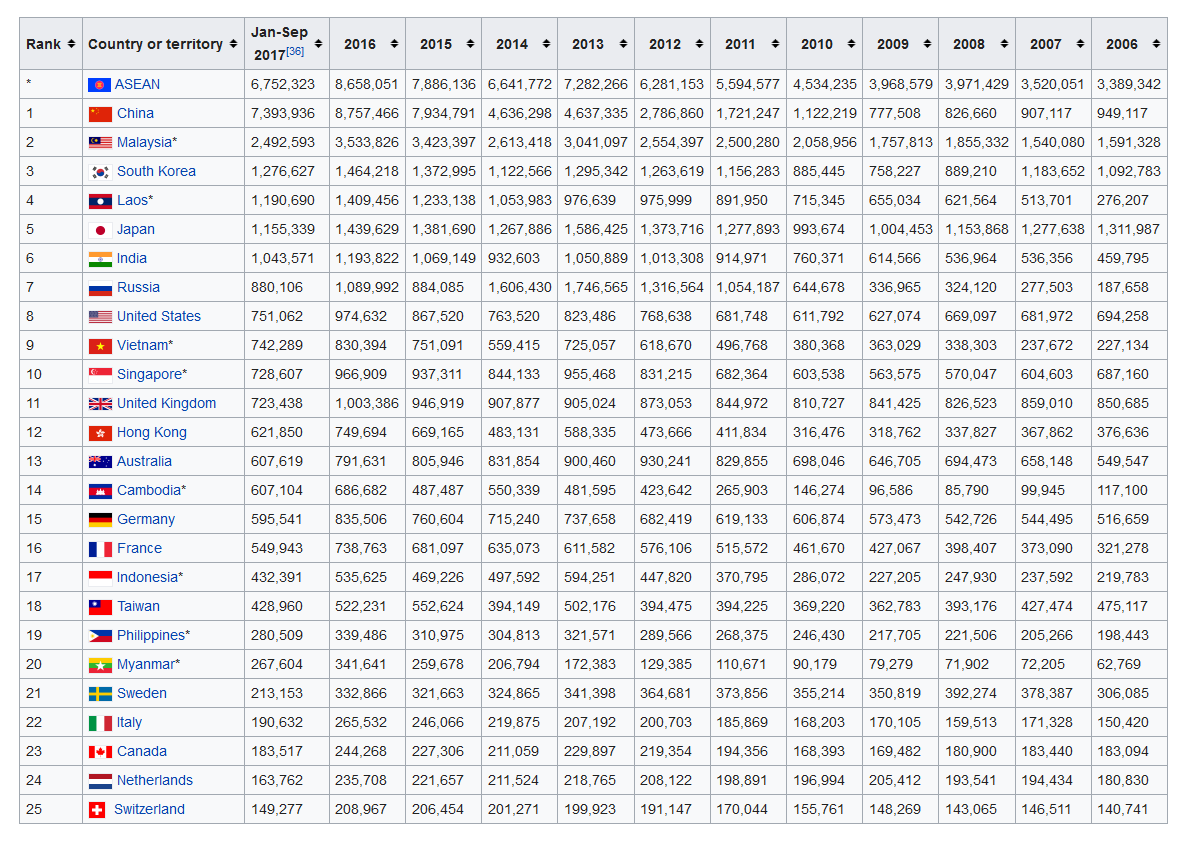Image resolution: width=1188 pixels, height=842 pixels.
Task: Sort by Jan-Sep 2017 column arrows
Action: tap(318, 44)
